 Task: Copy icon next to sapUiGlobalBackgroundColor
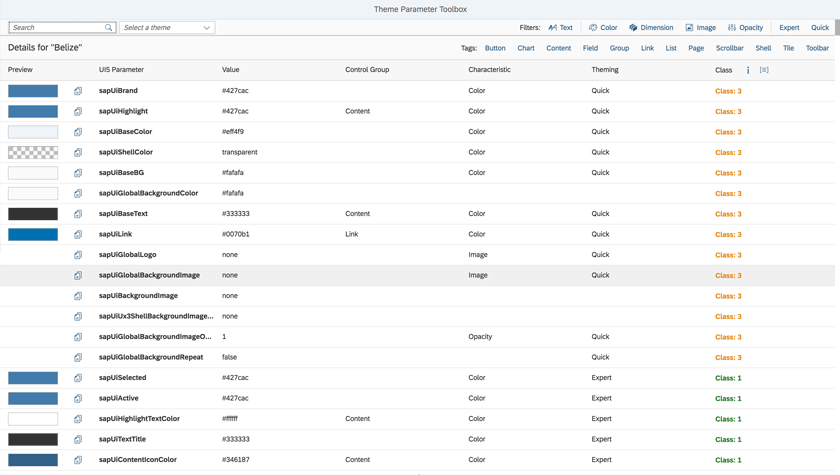(78, 193)
